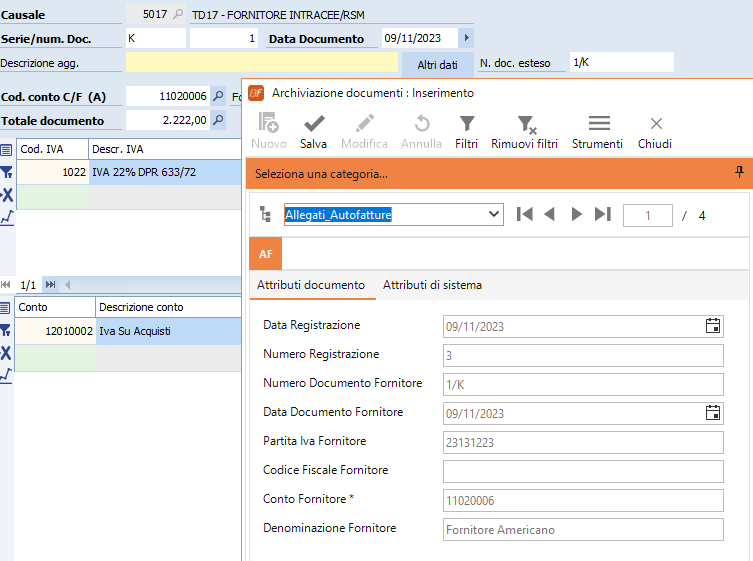
Task: Open calendar picker for Data Documento Fornitore
Action: pyautogui.click(x=713, y=413)
